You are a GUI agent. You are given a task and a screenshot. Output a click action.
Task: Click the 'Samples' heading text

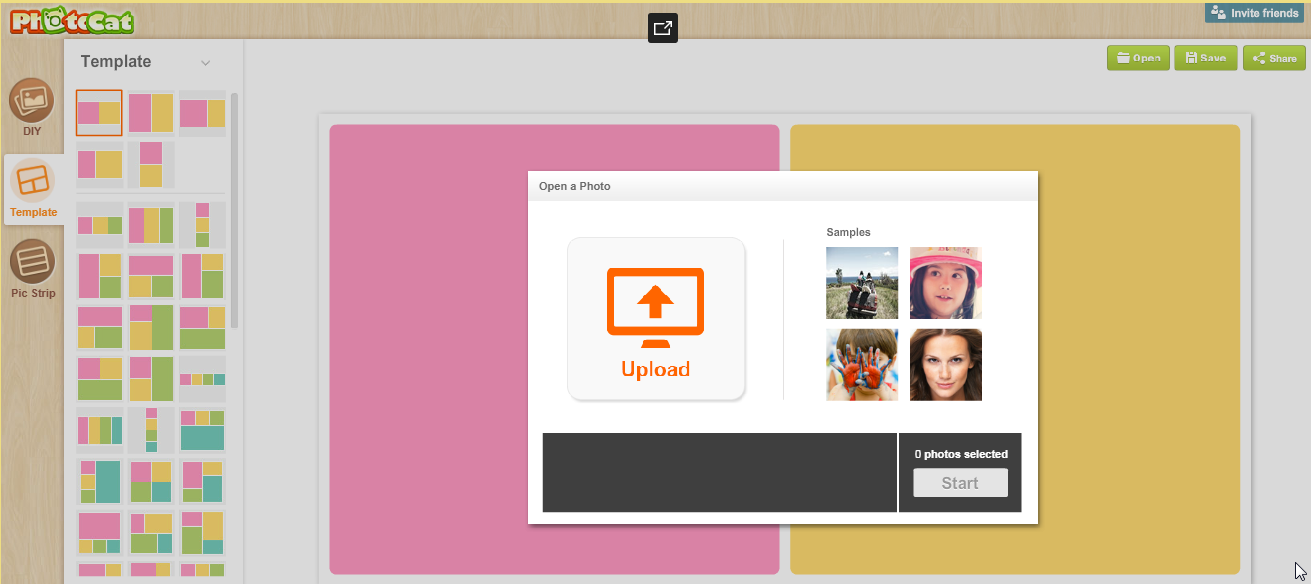tap(848, 232)
